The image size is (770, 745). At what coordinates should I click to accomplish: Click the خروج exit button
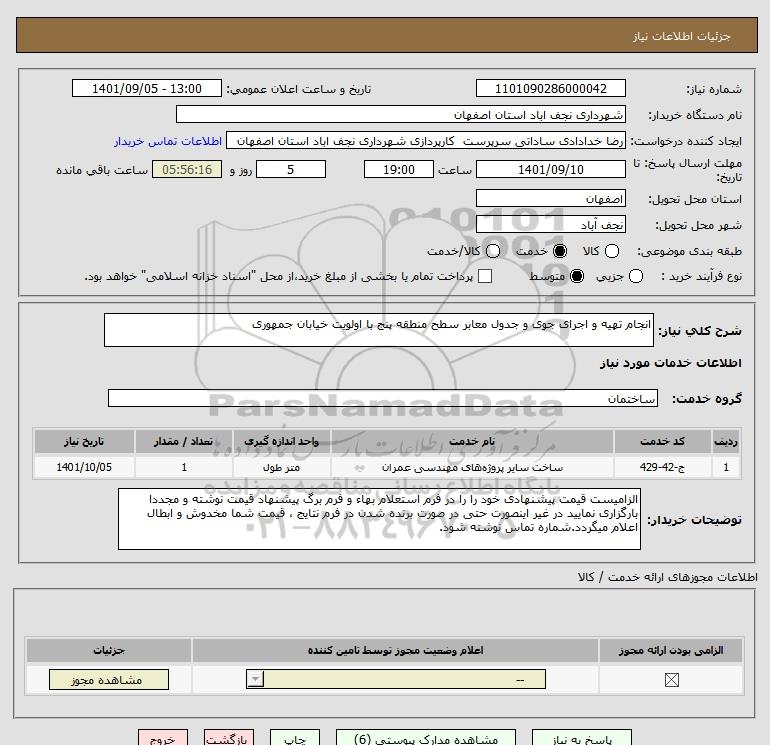coord(163,739)
